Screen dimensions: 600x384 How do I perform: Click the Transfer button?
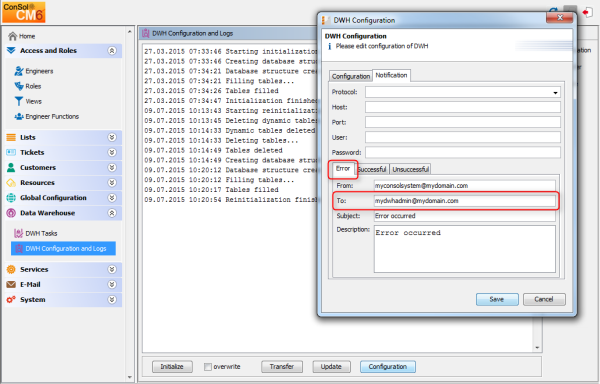pos(282,366)
